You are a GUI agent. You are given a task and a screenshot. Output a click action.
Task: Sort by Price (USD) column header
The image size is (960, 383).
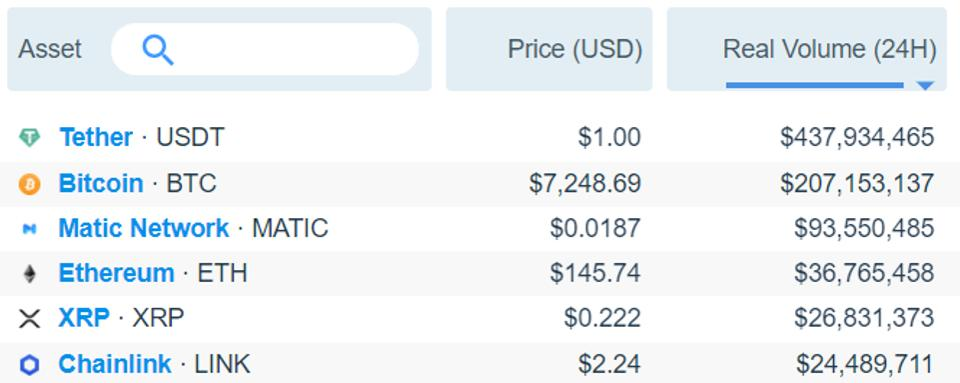(x=575, y=50)
